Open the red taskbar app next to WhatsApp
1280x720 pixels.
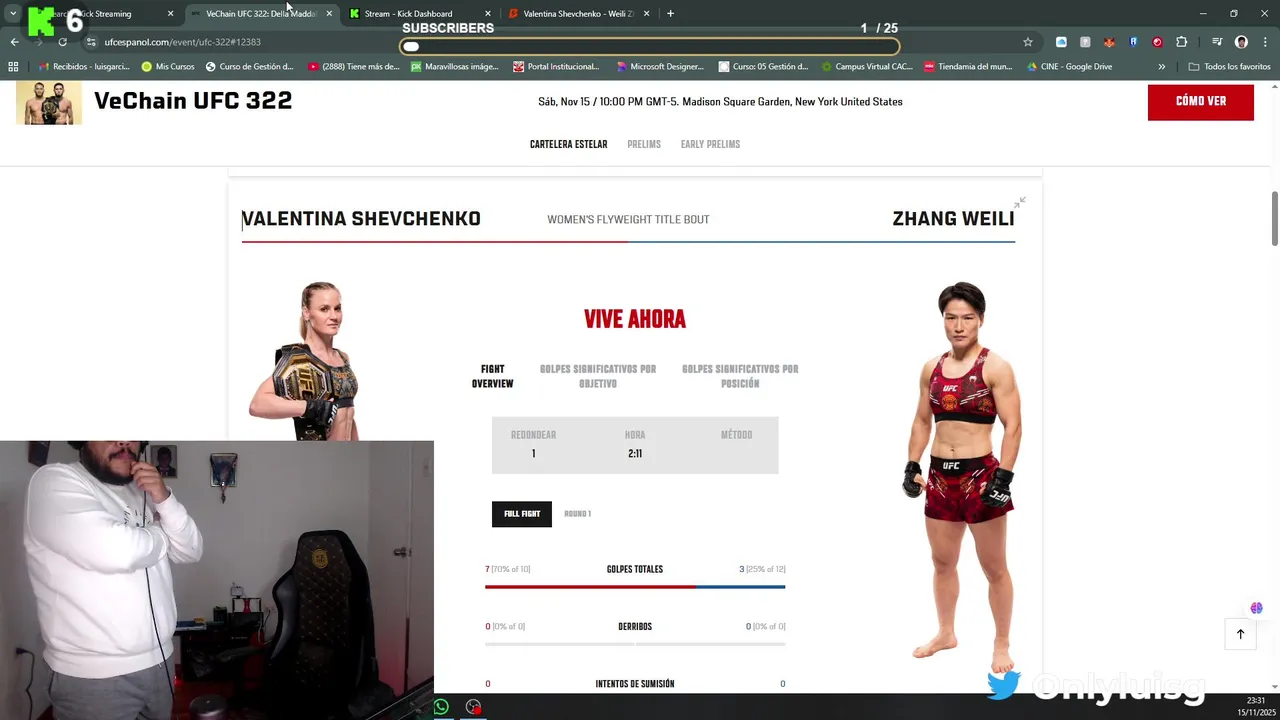click(x=473, y=707)
